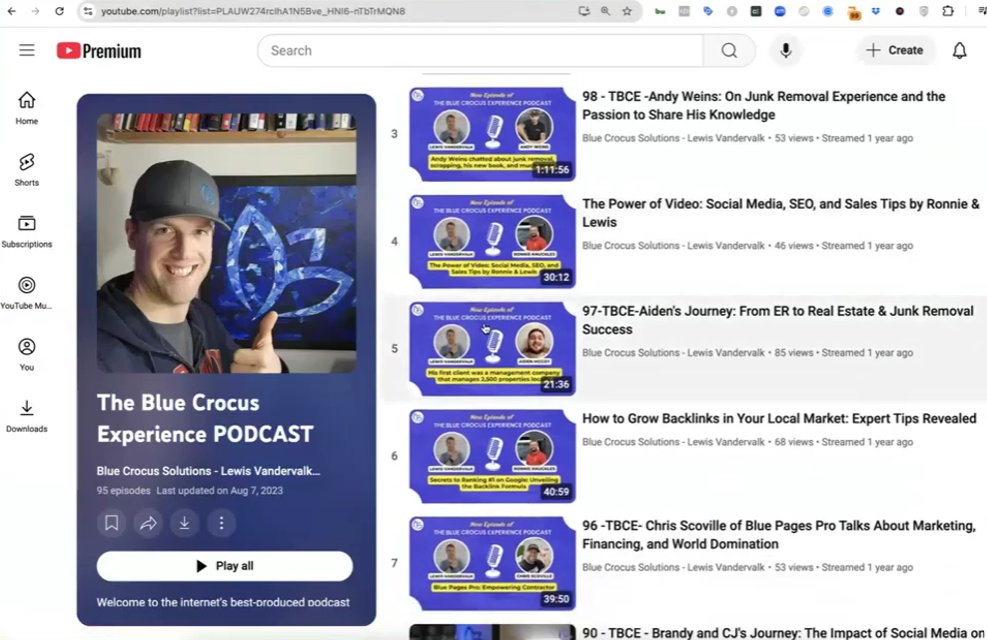Open browser zoom magnifier icon

pos(606,11)
